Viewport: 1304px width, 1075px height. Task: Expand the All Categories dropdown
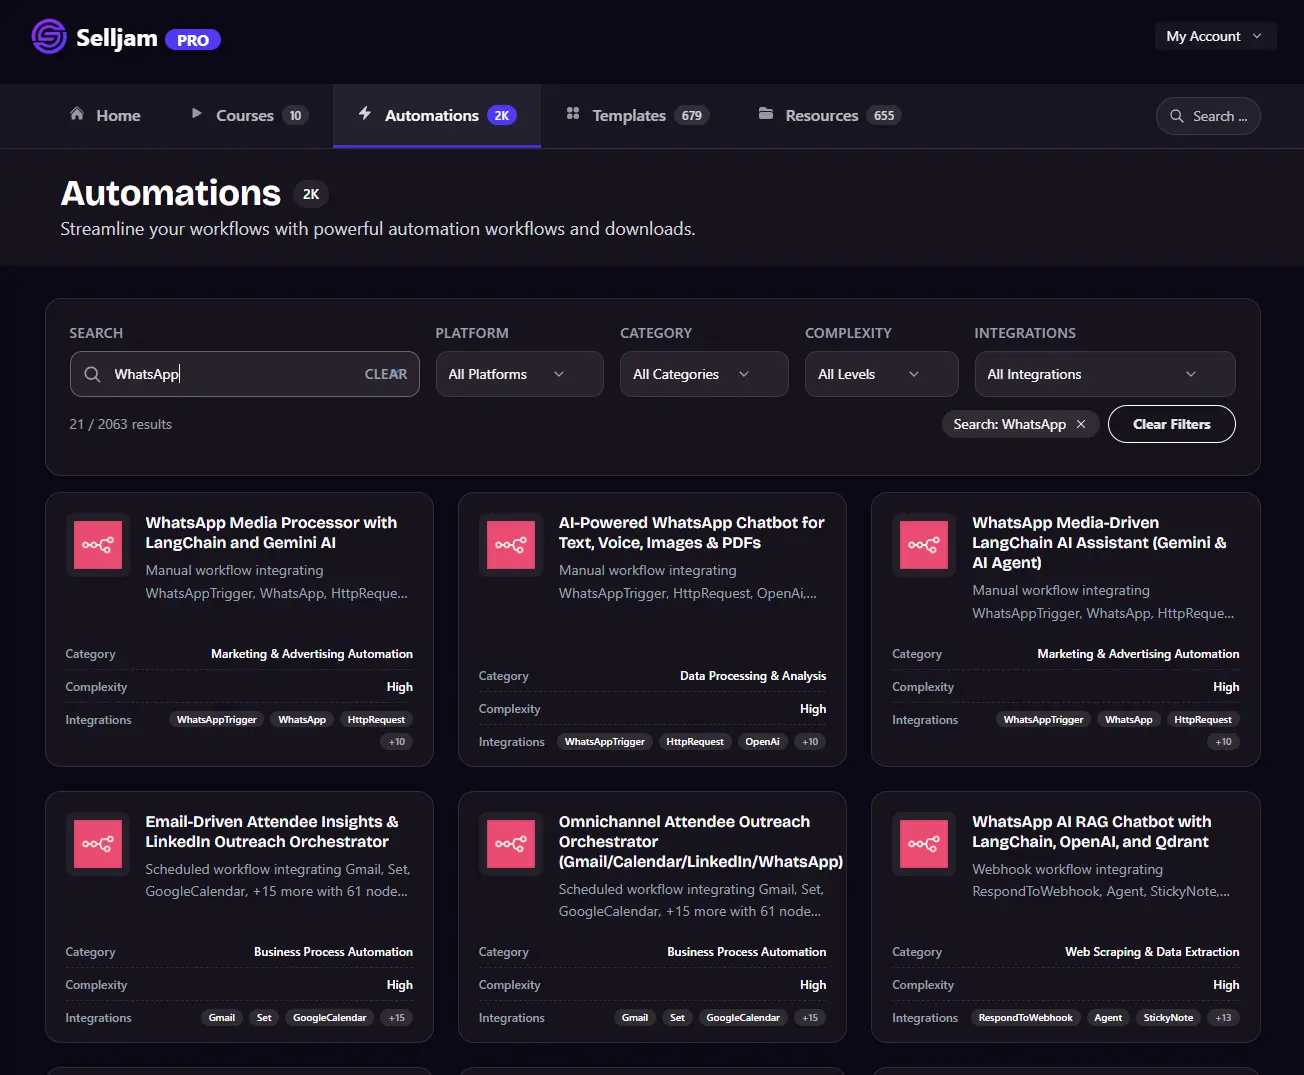pos(704,374)
